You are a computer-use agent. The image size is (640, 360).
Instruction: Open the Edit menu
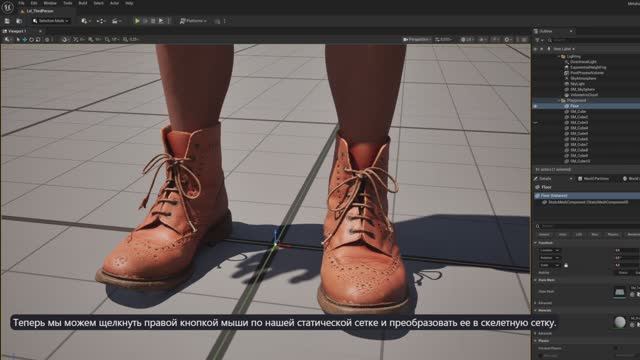pos(34,3)
